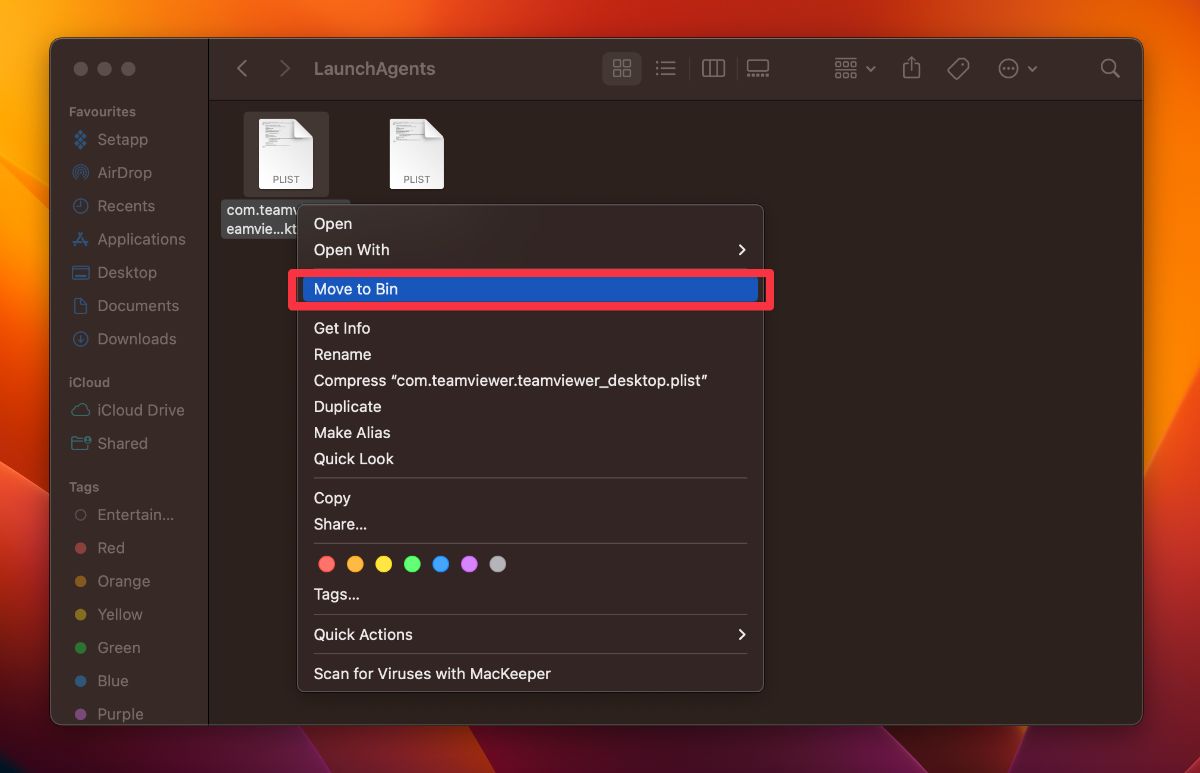The image size is (1200, 773).
Task: Open the AirDrop sidebar item
Action: tap(122, 172)
